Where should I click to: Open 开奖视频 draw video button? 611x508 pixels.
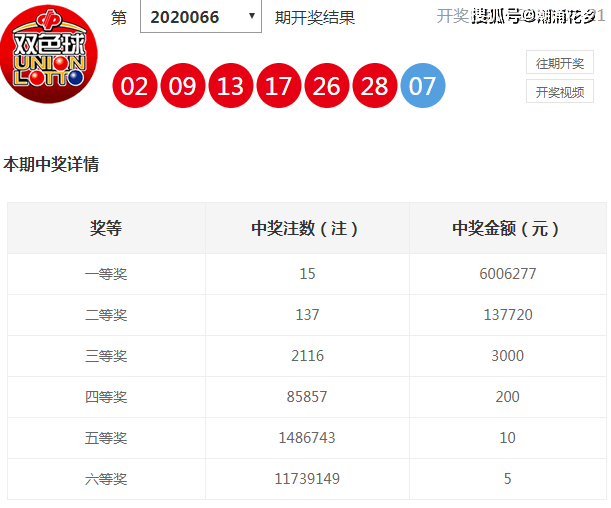click(560, 92)
